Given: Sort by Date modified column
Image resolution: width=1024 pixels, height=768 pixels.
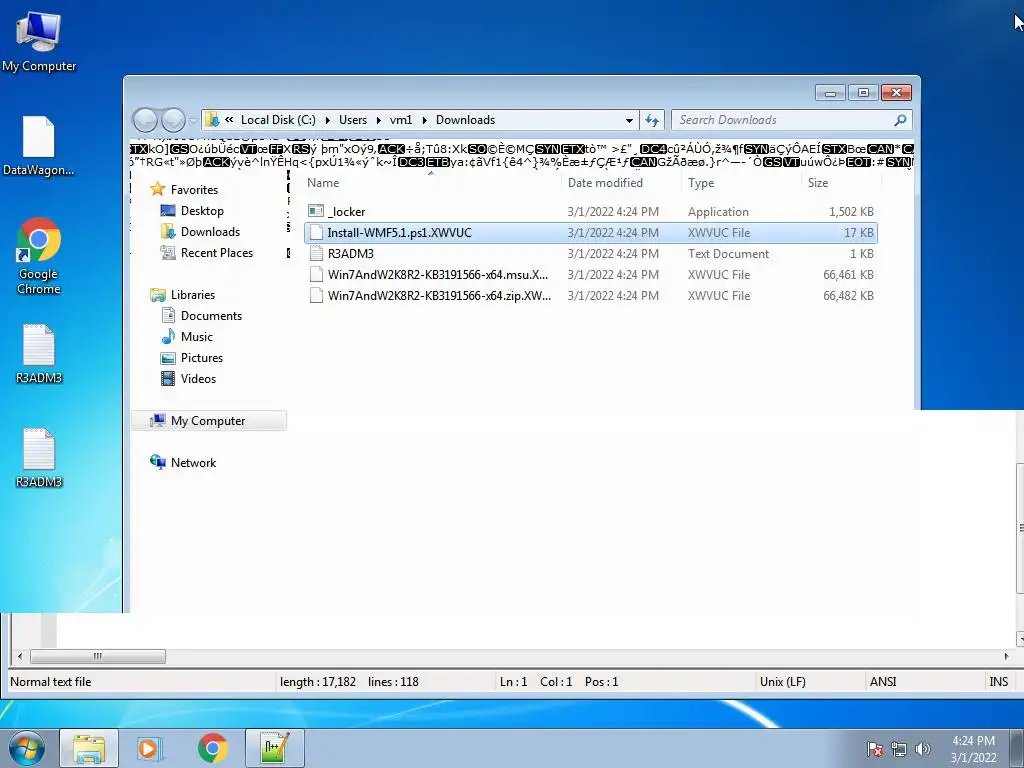Looking at the screenshot, I should pyautogui.click(x=621, y=183).
